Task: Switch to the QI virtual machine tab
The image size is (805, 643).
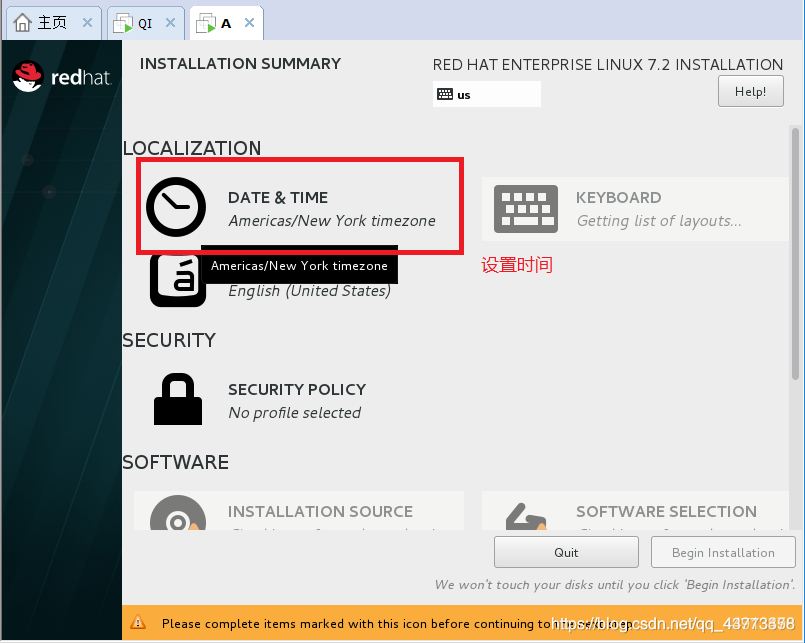Action: 146,23
